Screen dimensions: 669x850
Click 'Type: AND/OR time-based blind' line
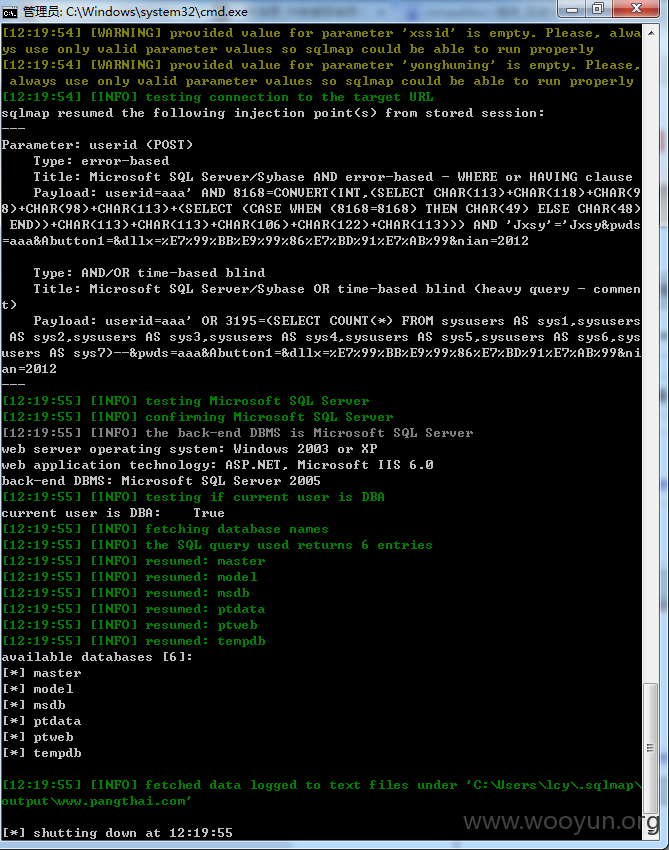click(x=149, y=273)
